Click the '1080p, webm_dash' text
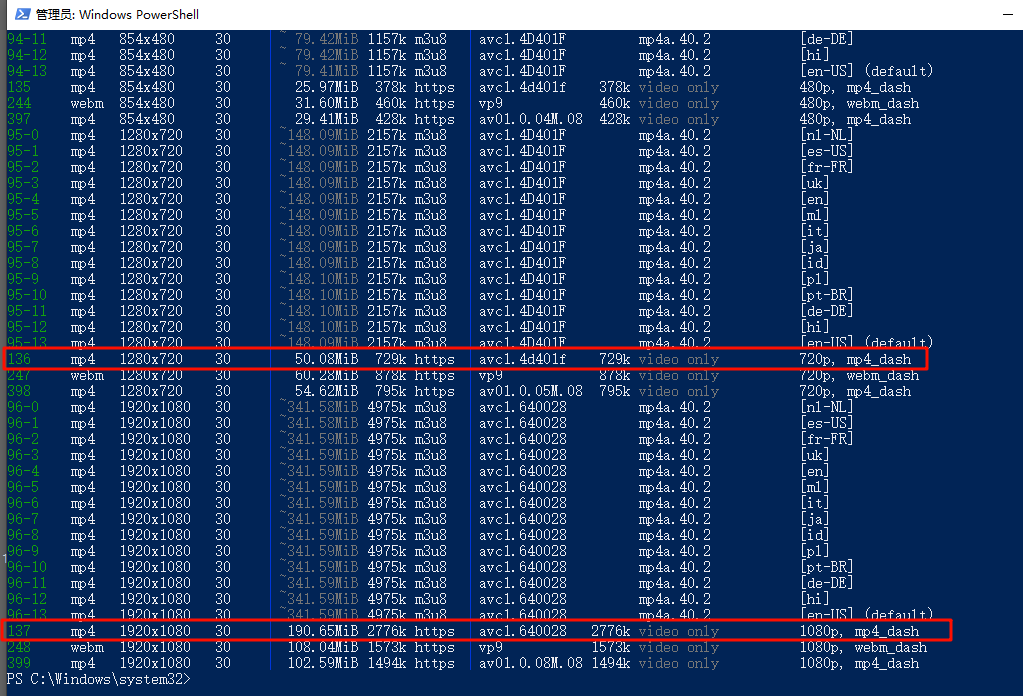The width and height of the screenshot is (1023, 696). point(863,647)
